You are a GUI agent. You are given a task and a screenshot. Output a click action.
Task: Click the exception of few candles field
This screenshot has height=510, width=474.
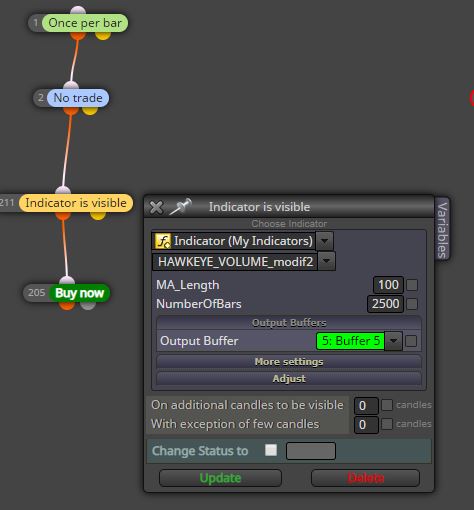click(x=366, y=425)
